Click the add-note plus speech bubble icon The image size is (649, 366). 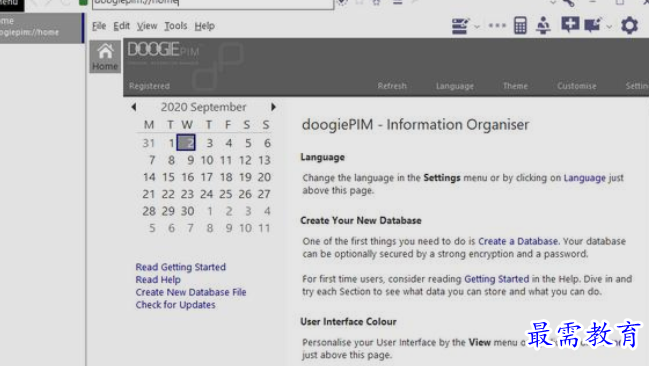point(570,24)
